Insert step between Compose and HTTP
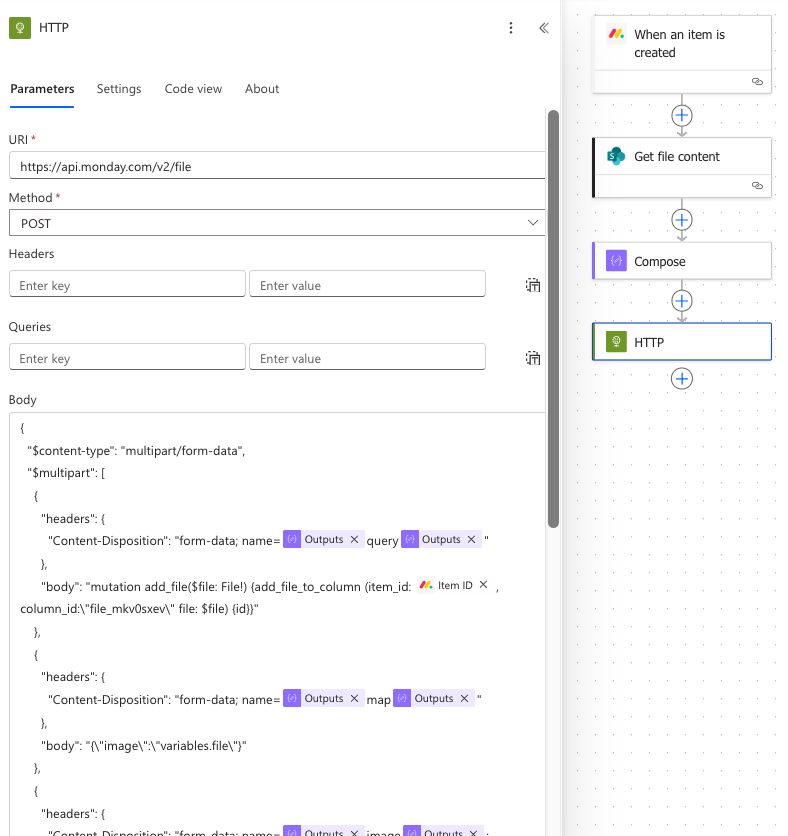Viewport: 788px width, 836px height. 682,300
